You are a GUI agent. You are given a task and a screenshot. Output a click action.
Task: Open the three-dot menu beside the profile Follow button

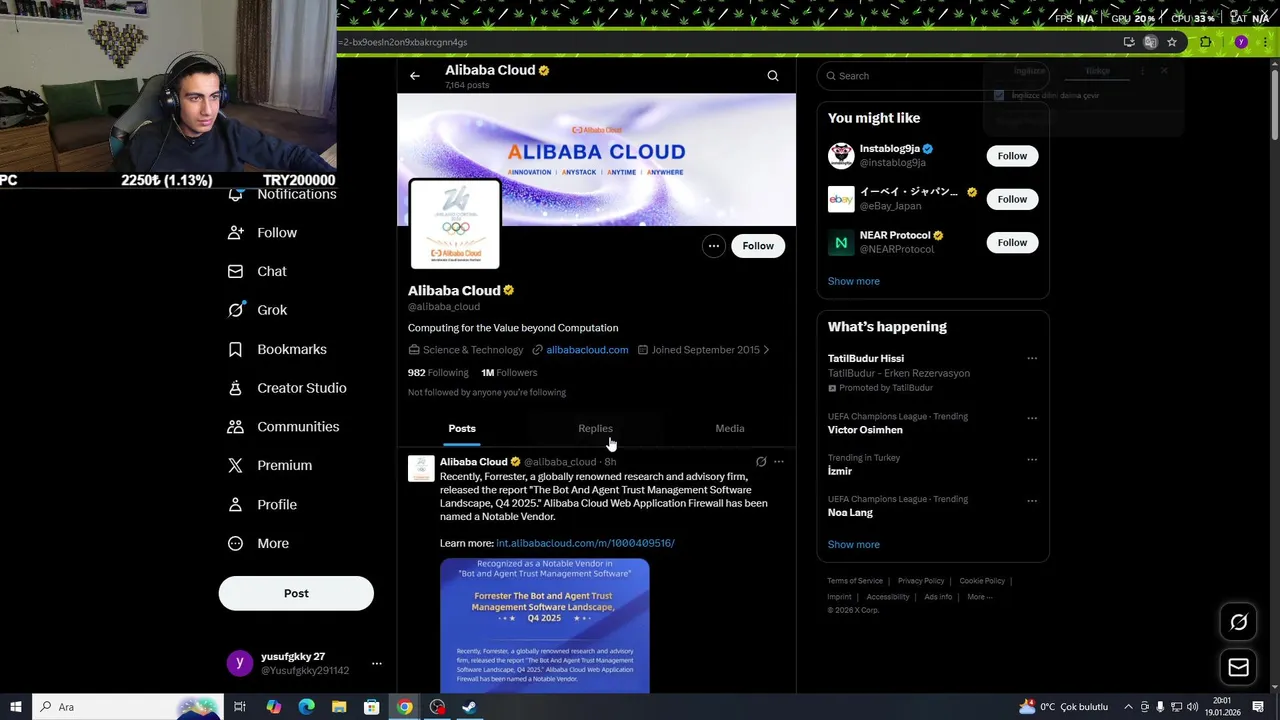point(713,246)
